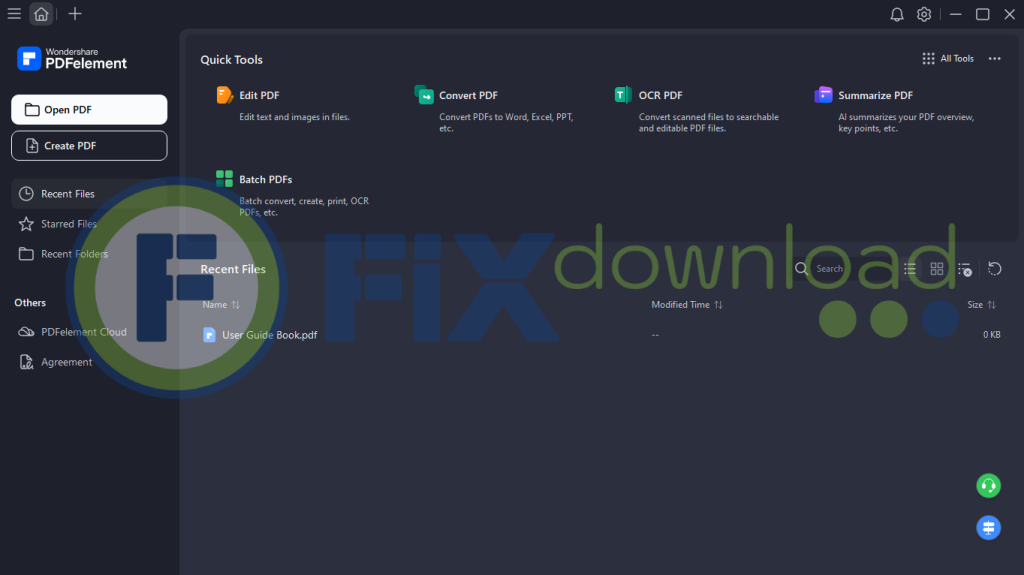Switch recent files to grid view
Screen dimensions: 1024x575
click(x=937, y=269)
